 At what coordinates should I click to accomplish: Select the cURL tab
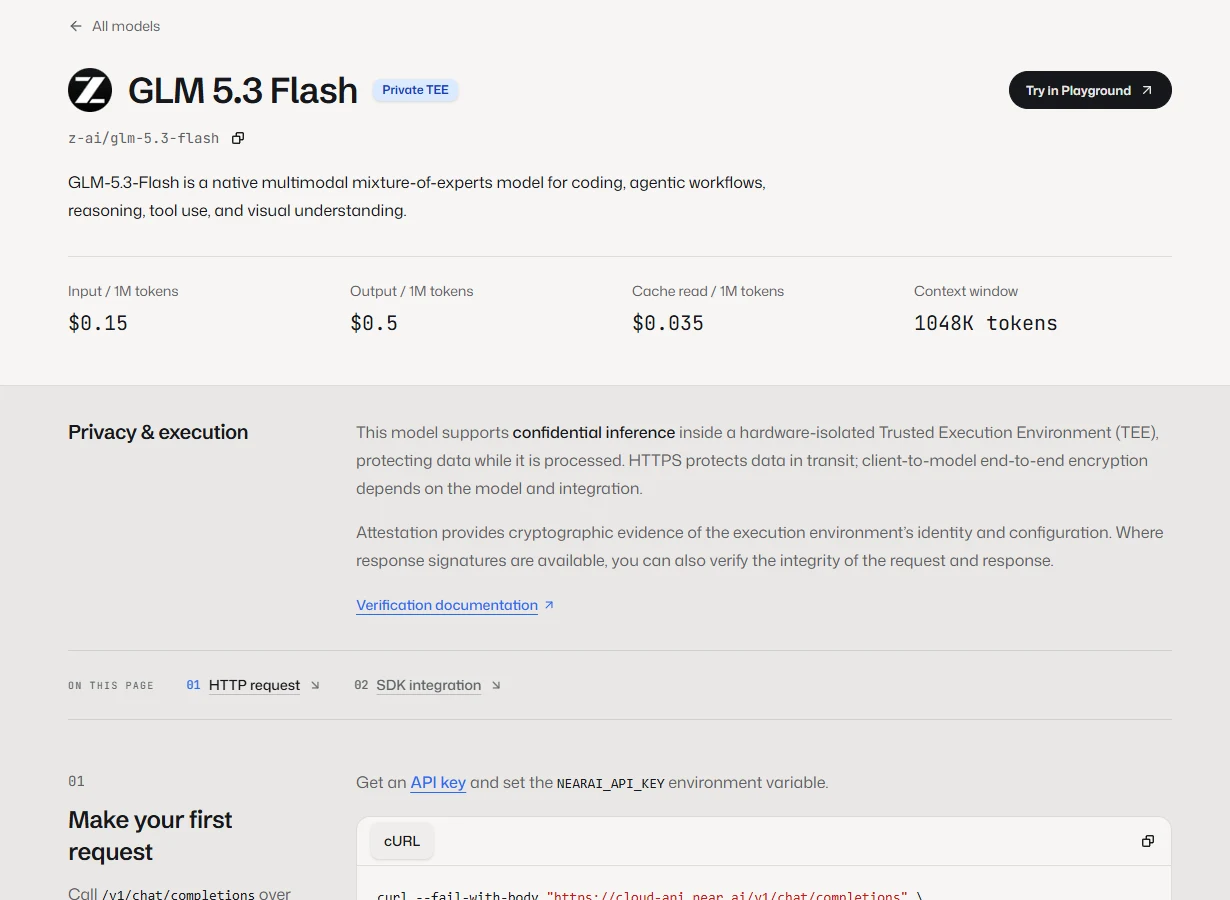coord(402,841)
